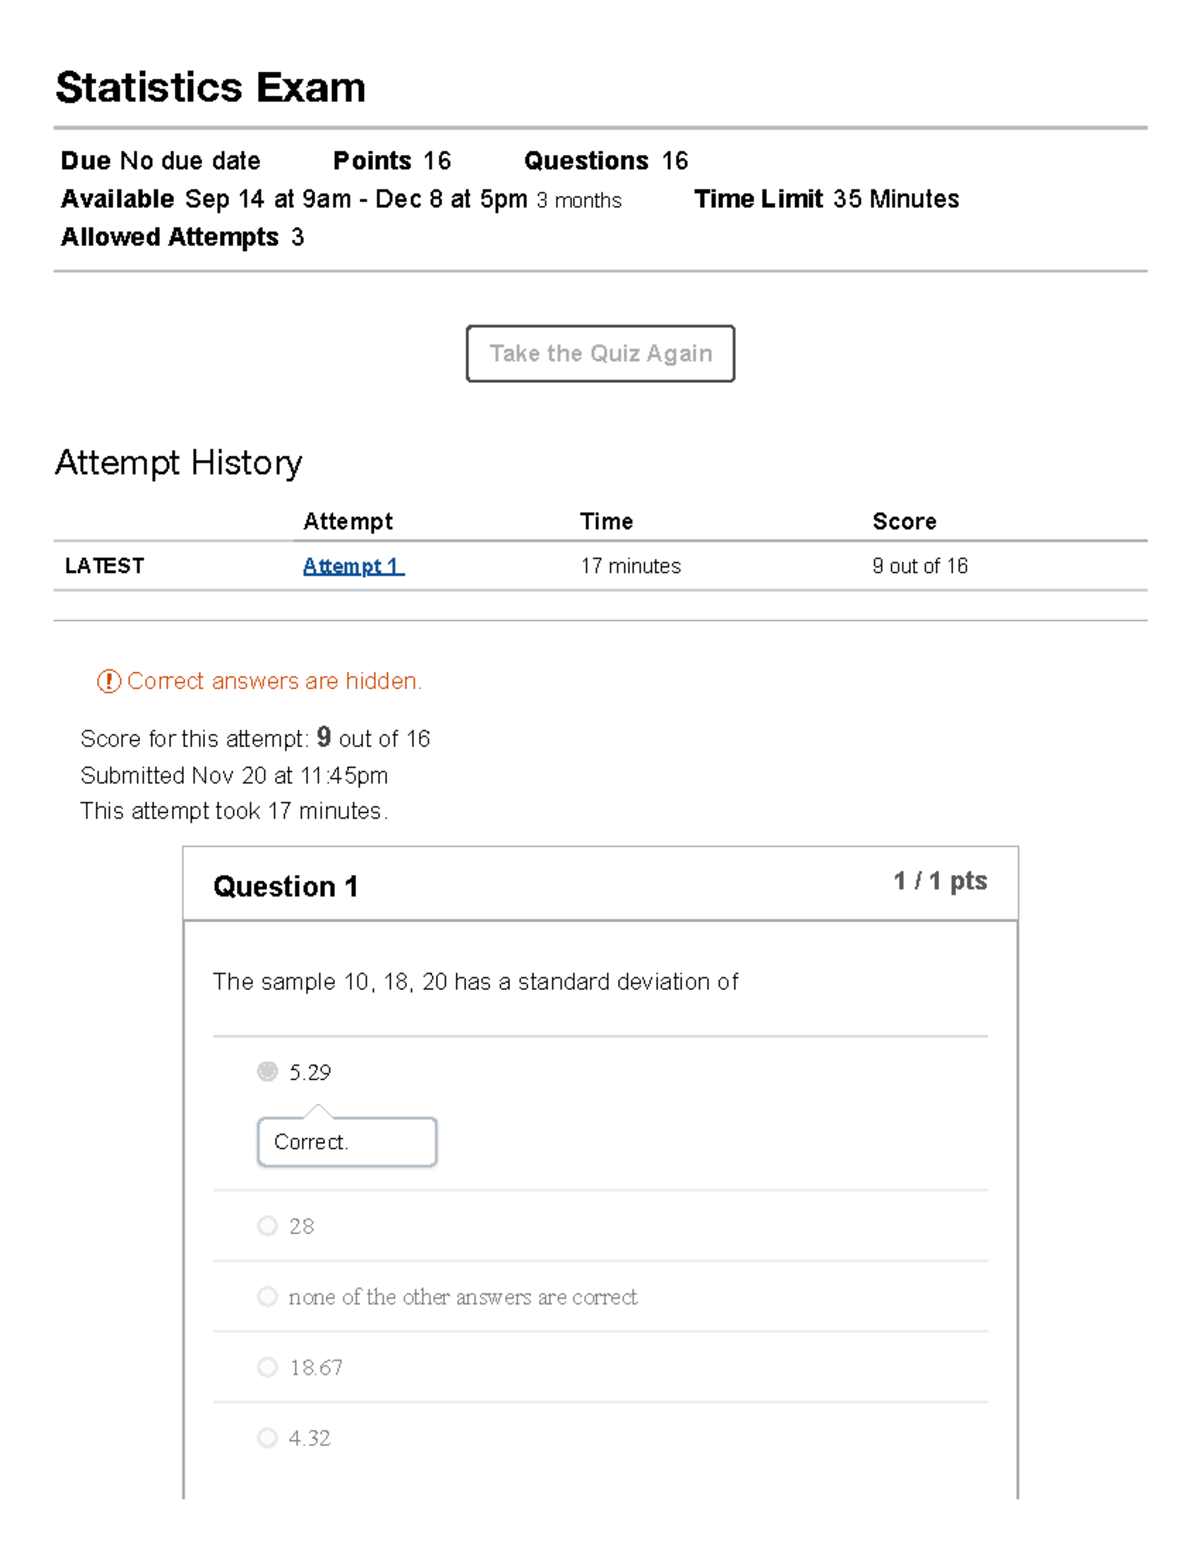Click the Question 1 header
Viewport: 1200px width, 1553px height.
286,886
